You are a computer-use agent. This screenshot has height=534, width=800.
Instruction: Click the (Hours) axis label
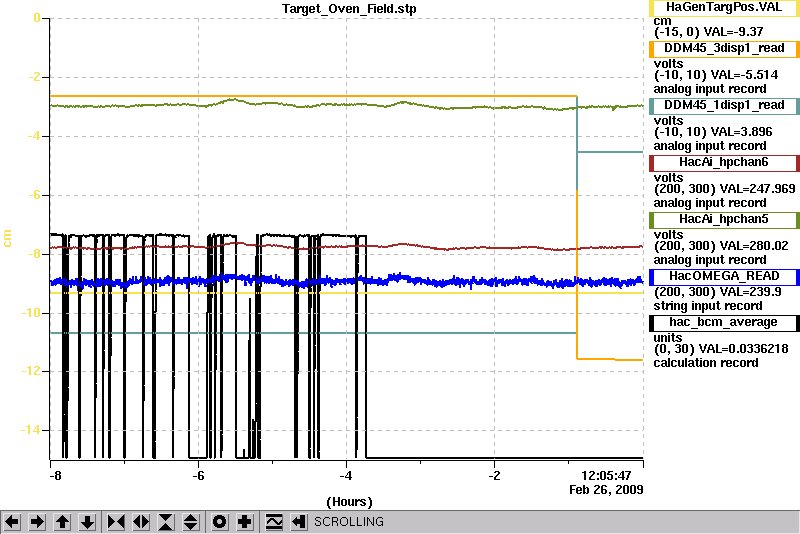coord(349,502)
